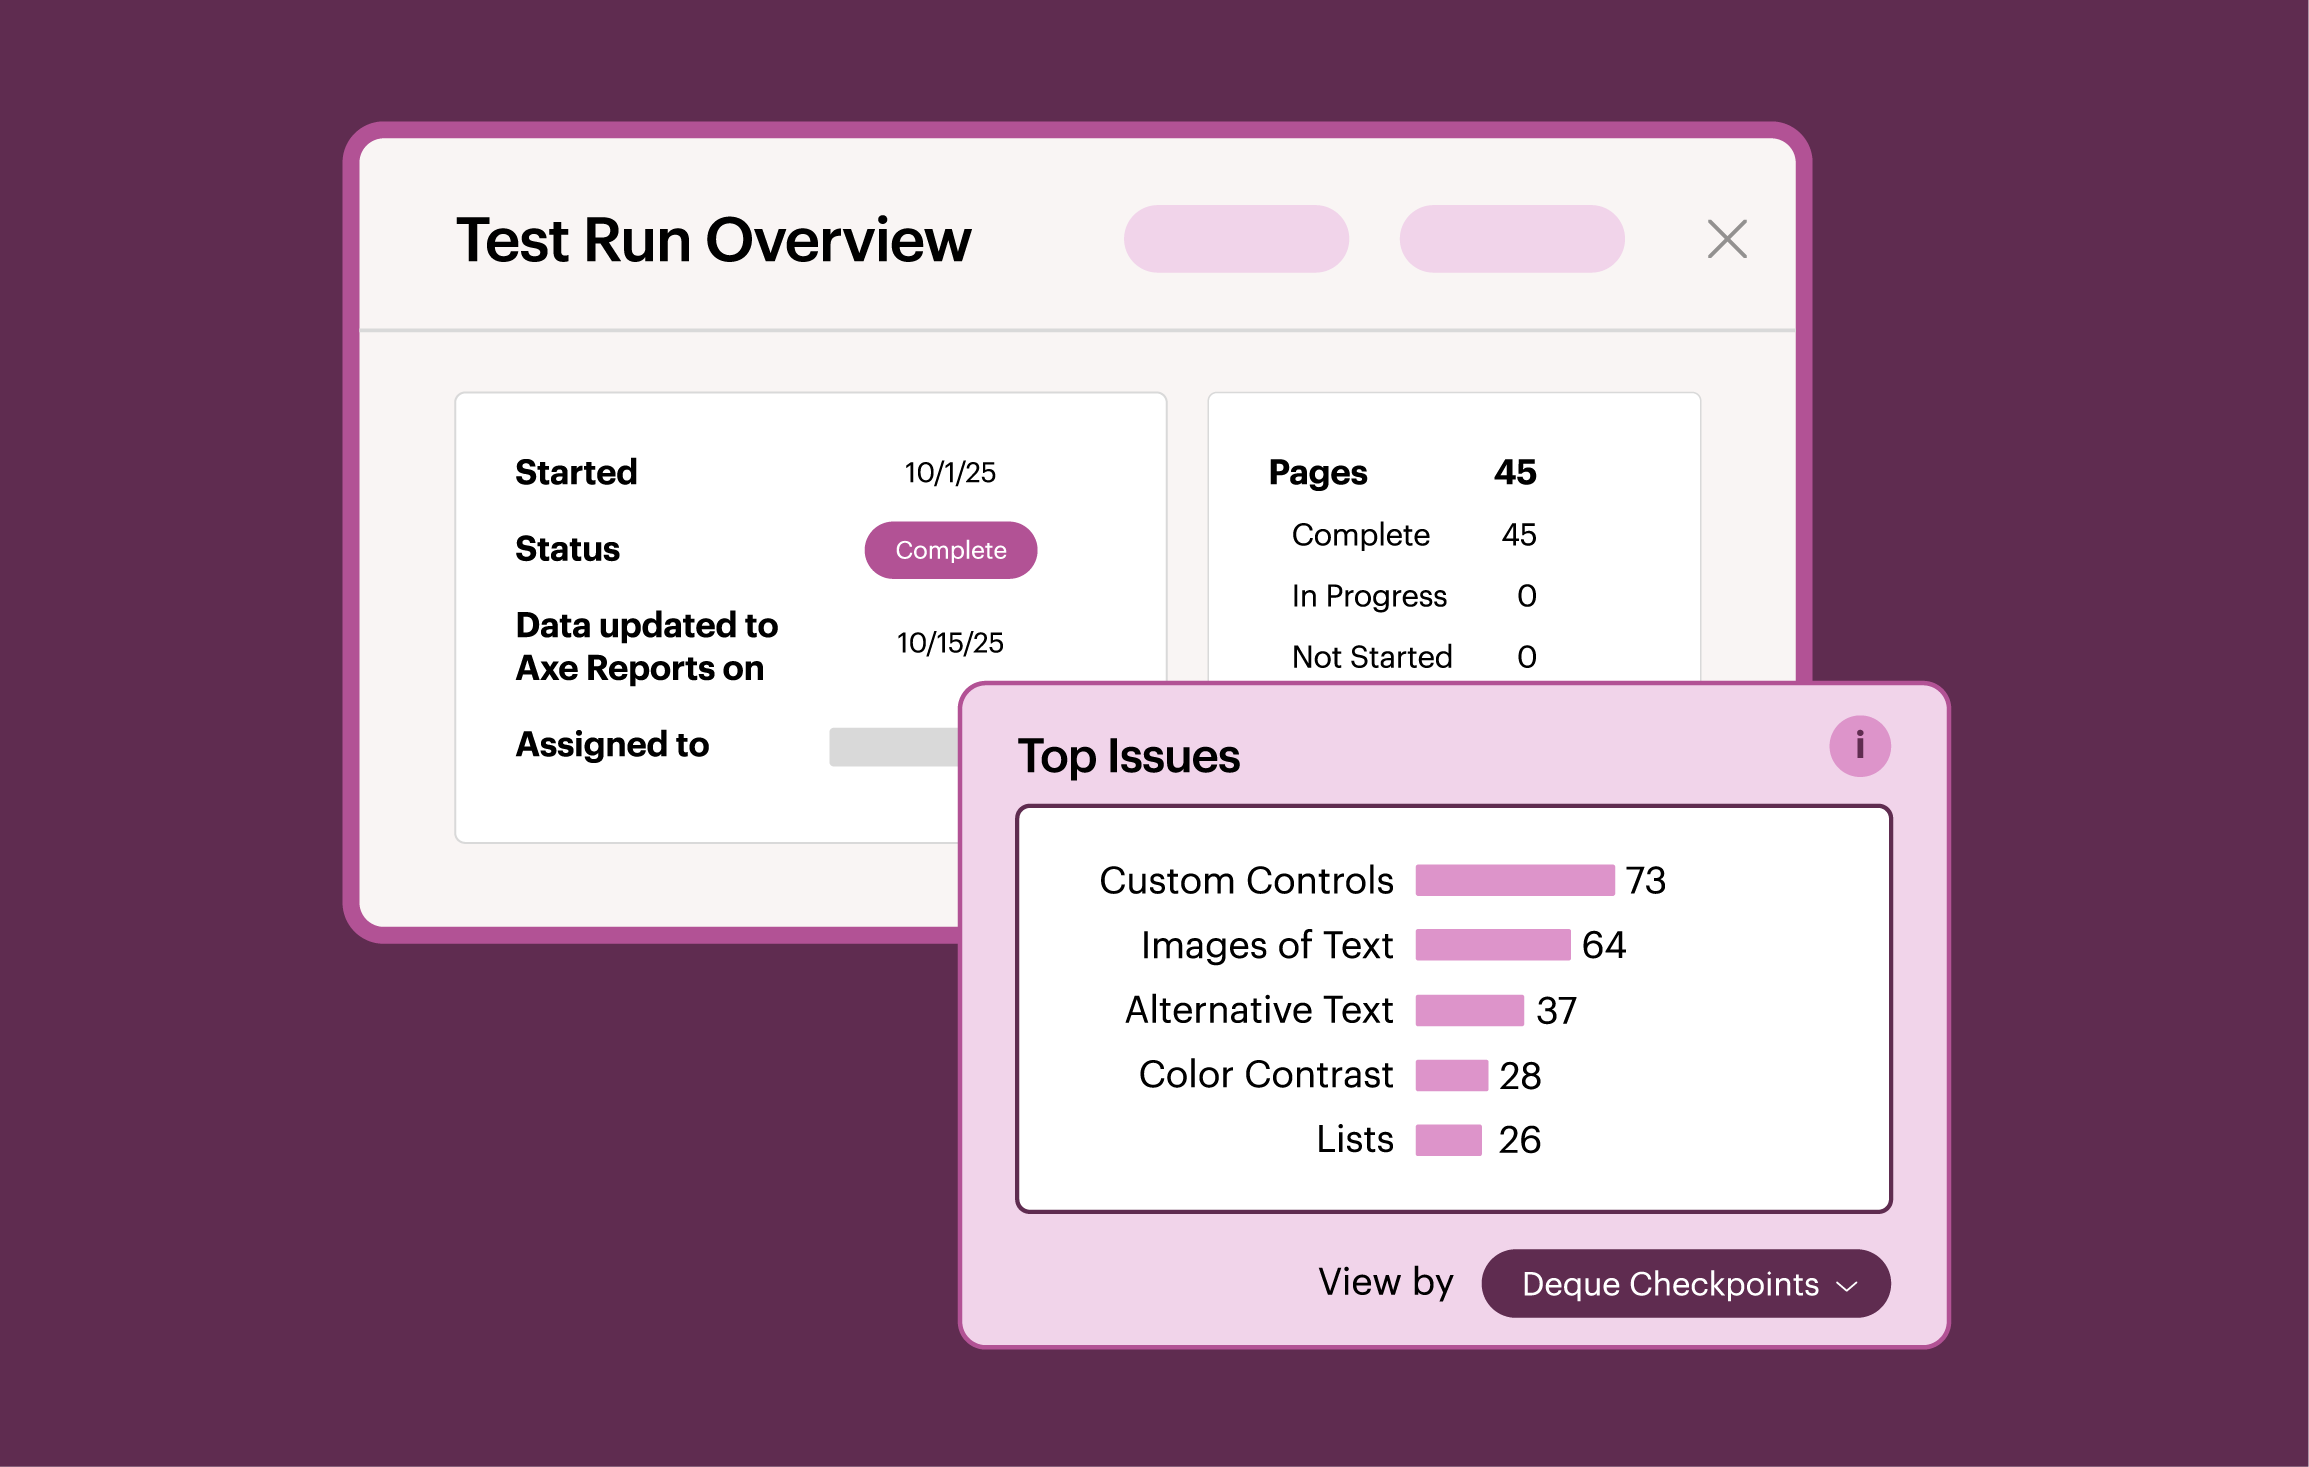Close the Test Run Overview dialog
This screenshot has height=1467, width=2309.
(x=1727, y=239)
